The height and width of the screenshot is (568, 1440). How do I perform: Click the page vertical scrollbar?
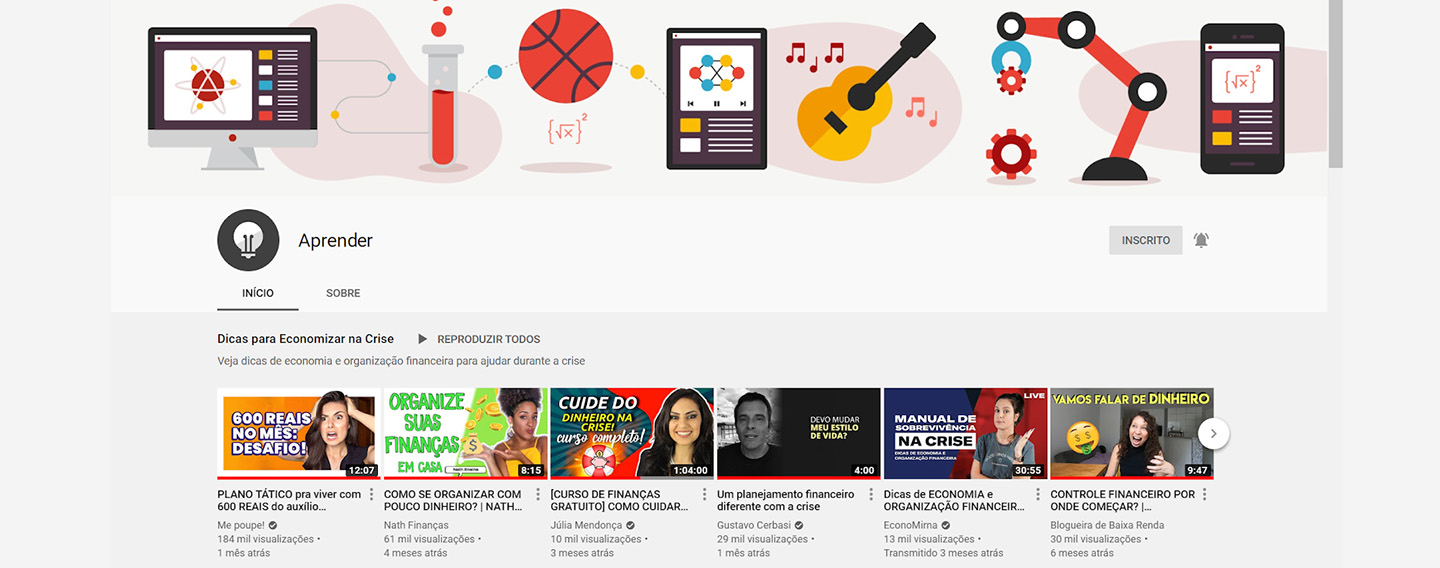pos(1336,84)
